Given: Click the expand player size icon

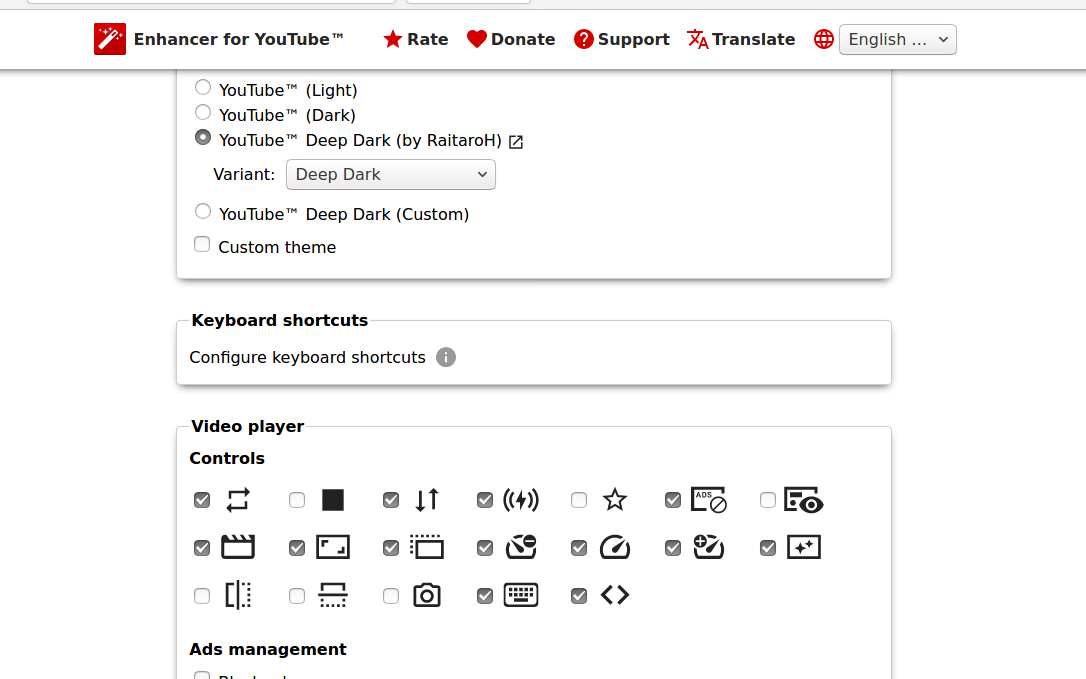Looking at the screenshot, I should [333, 547].
